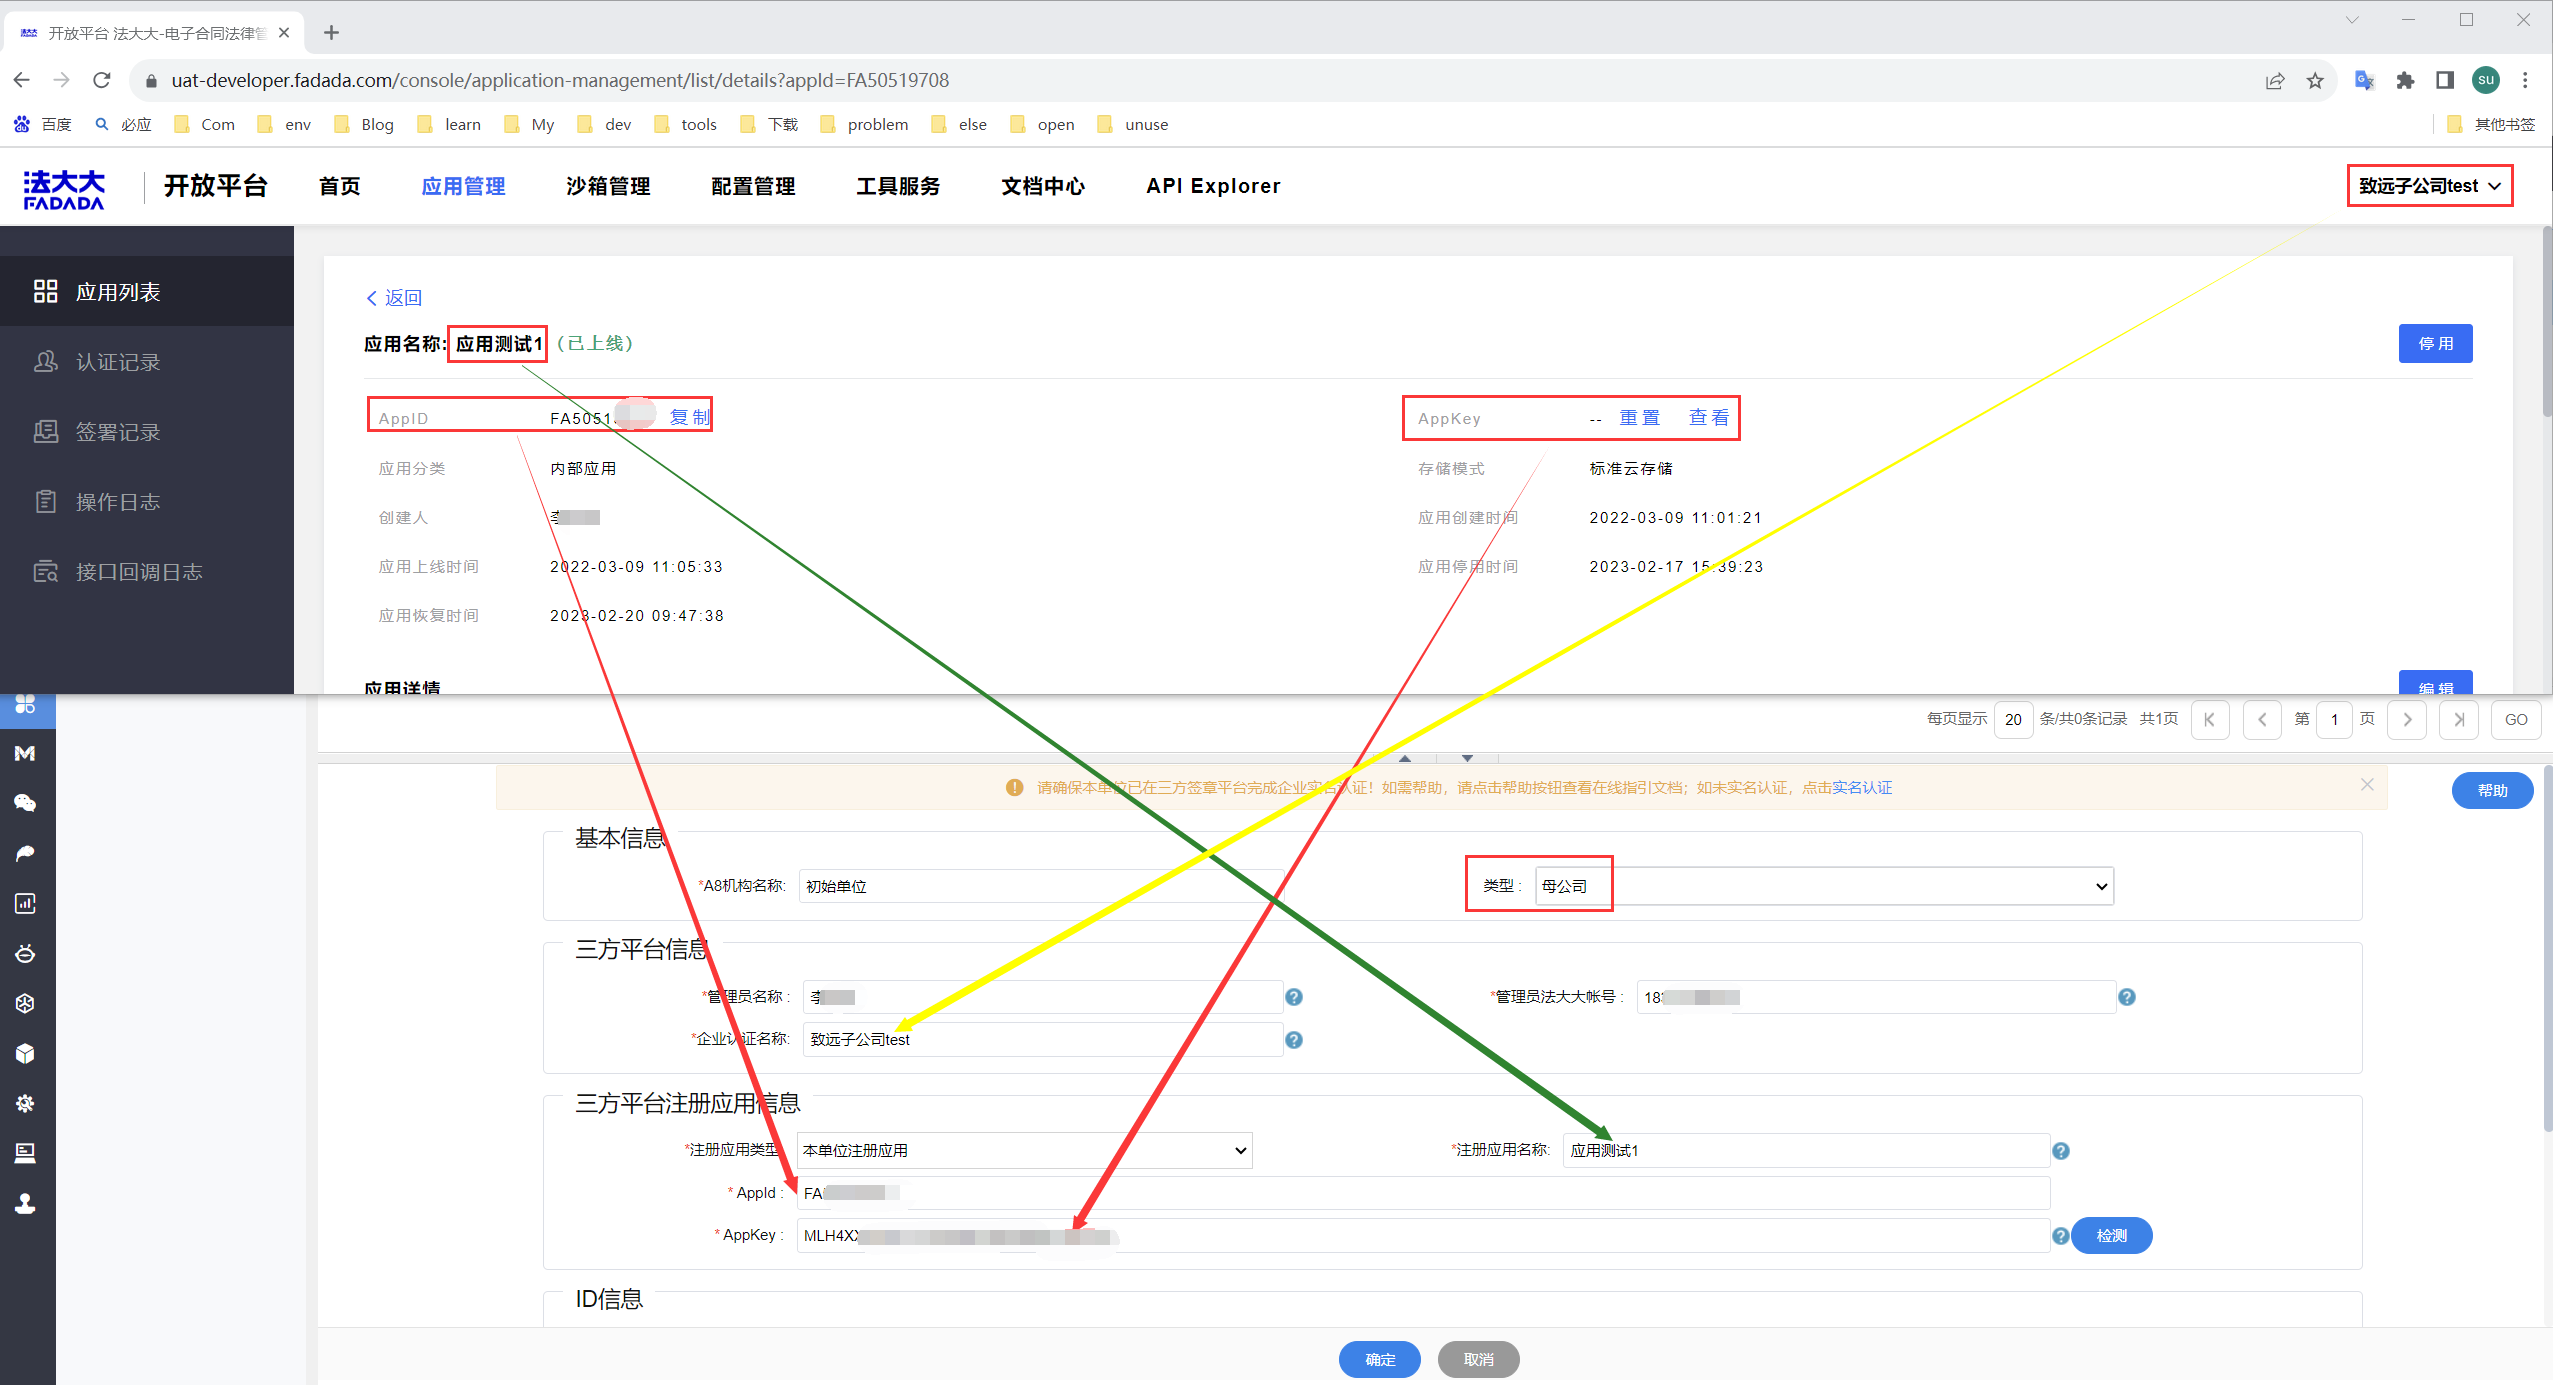The image size is (2553, 1385).
Task: Select 签署记录 in left sidebar
Action: point(118,432)
